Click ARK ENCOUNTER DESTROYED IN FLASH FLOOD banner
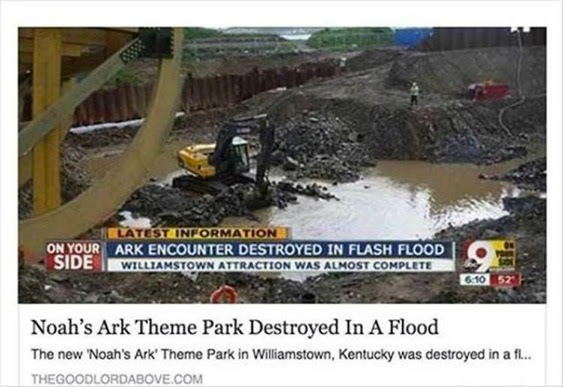This screenshot has height=387, width=563. click(x=280, y=250)
